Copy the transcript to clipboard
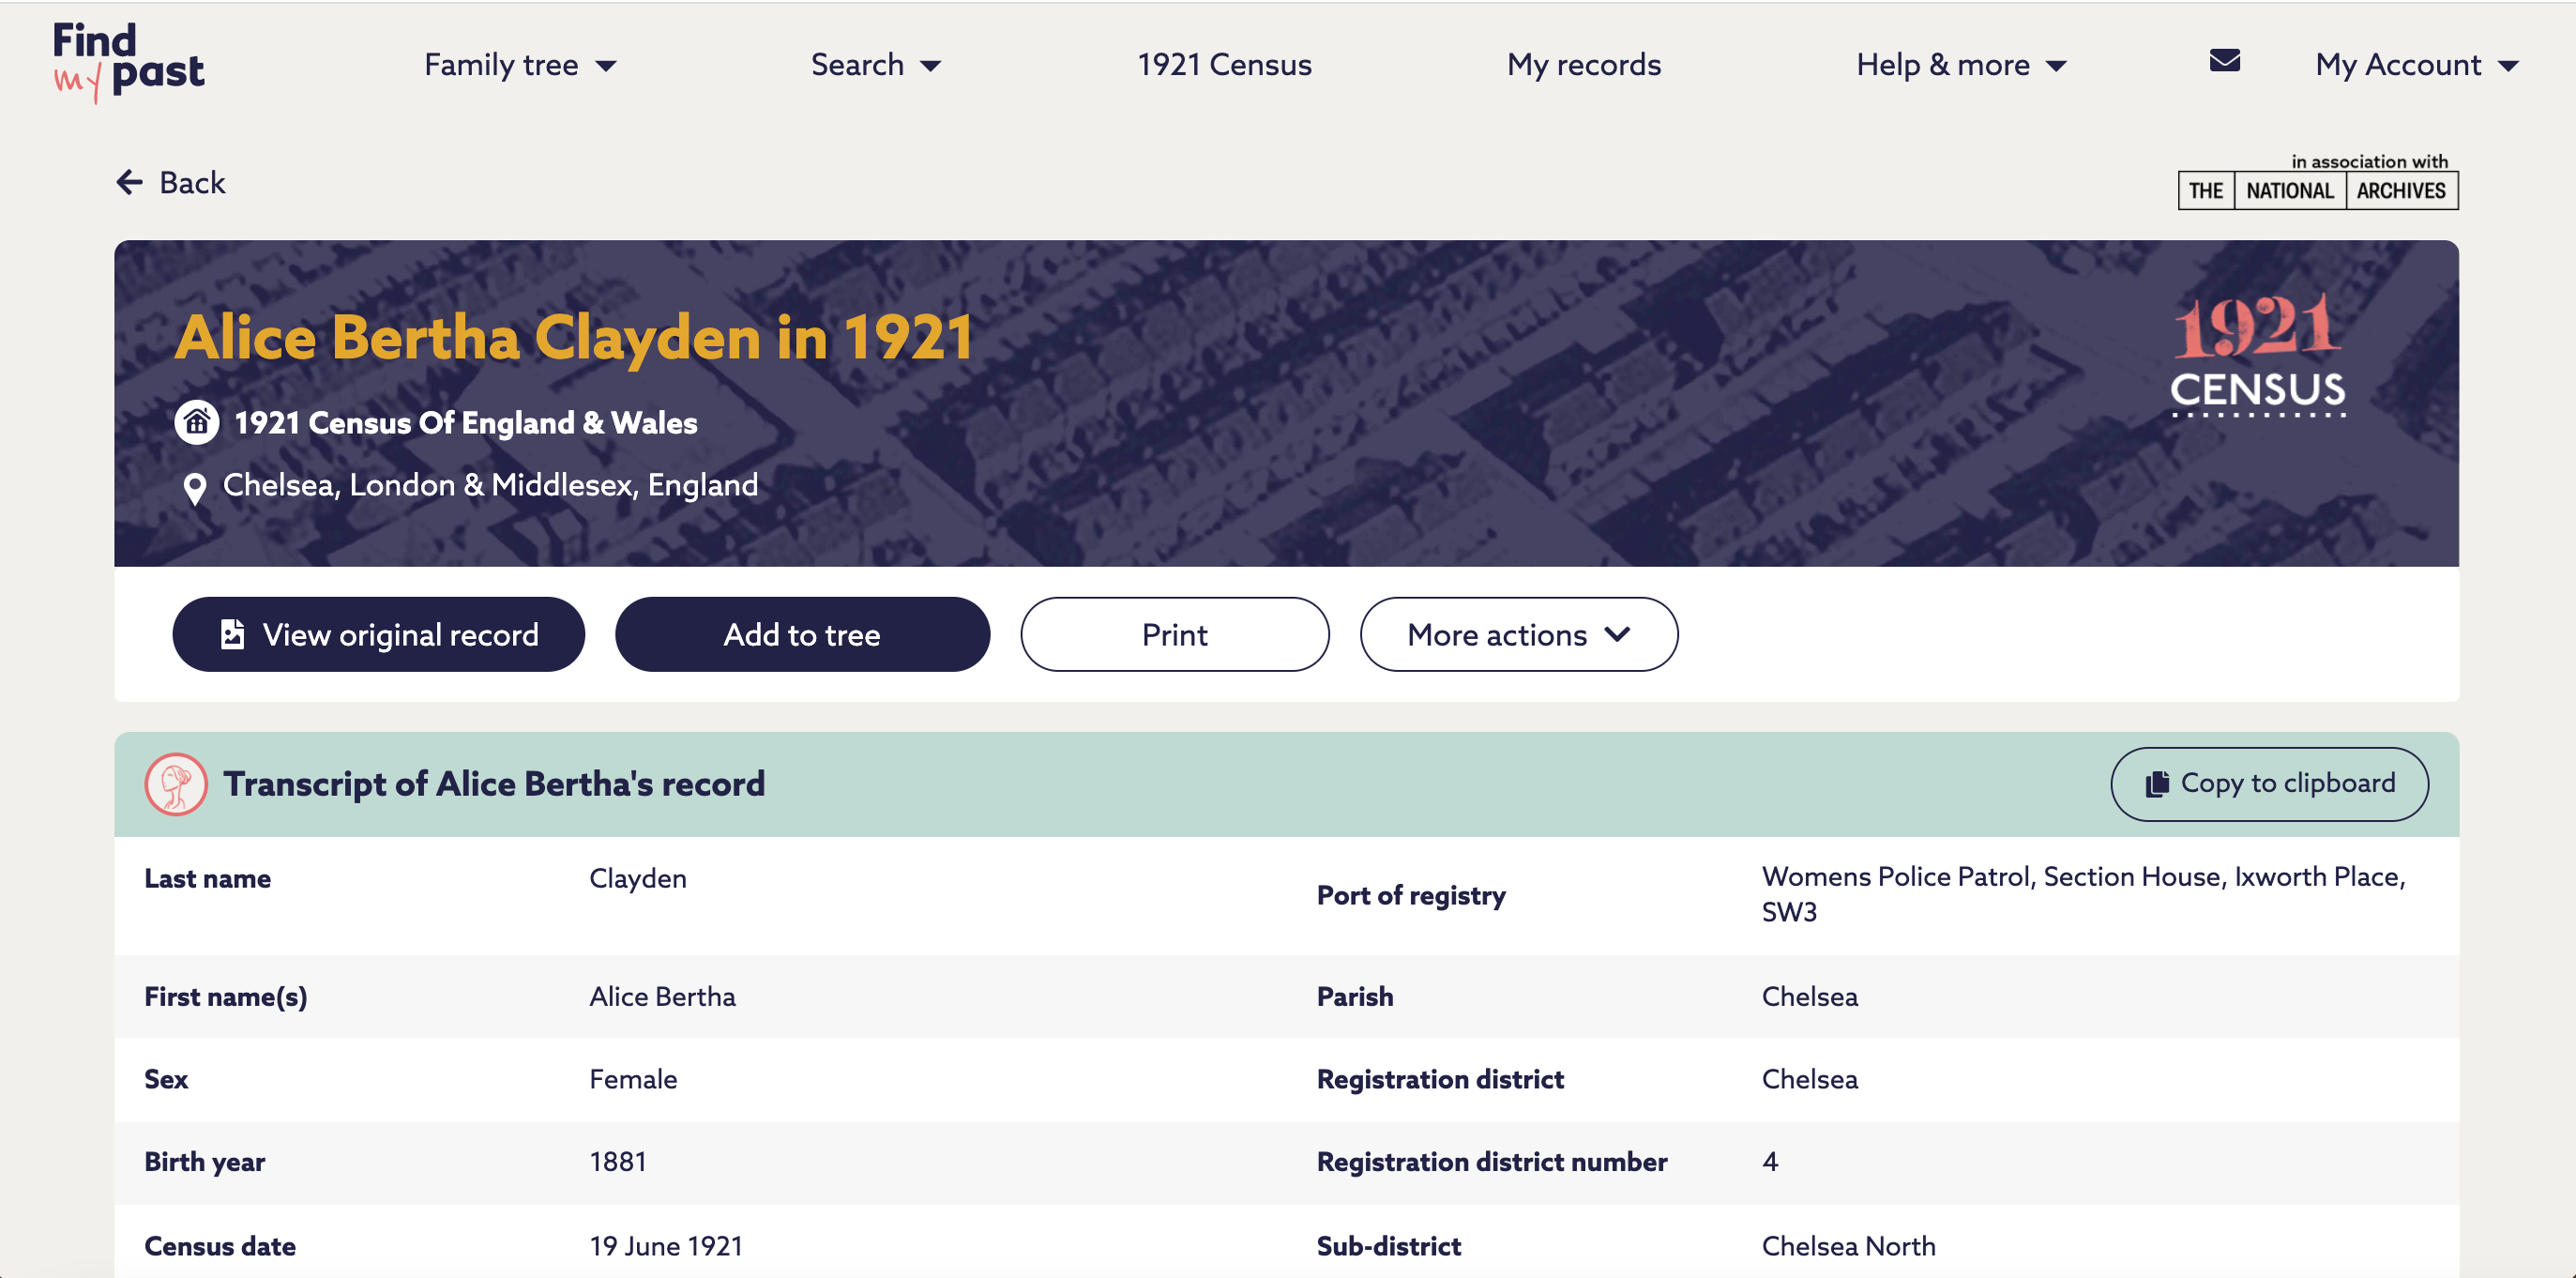This screenshot has width=2576, height=1278. 2269,784
